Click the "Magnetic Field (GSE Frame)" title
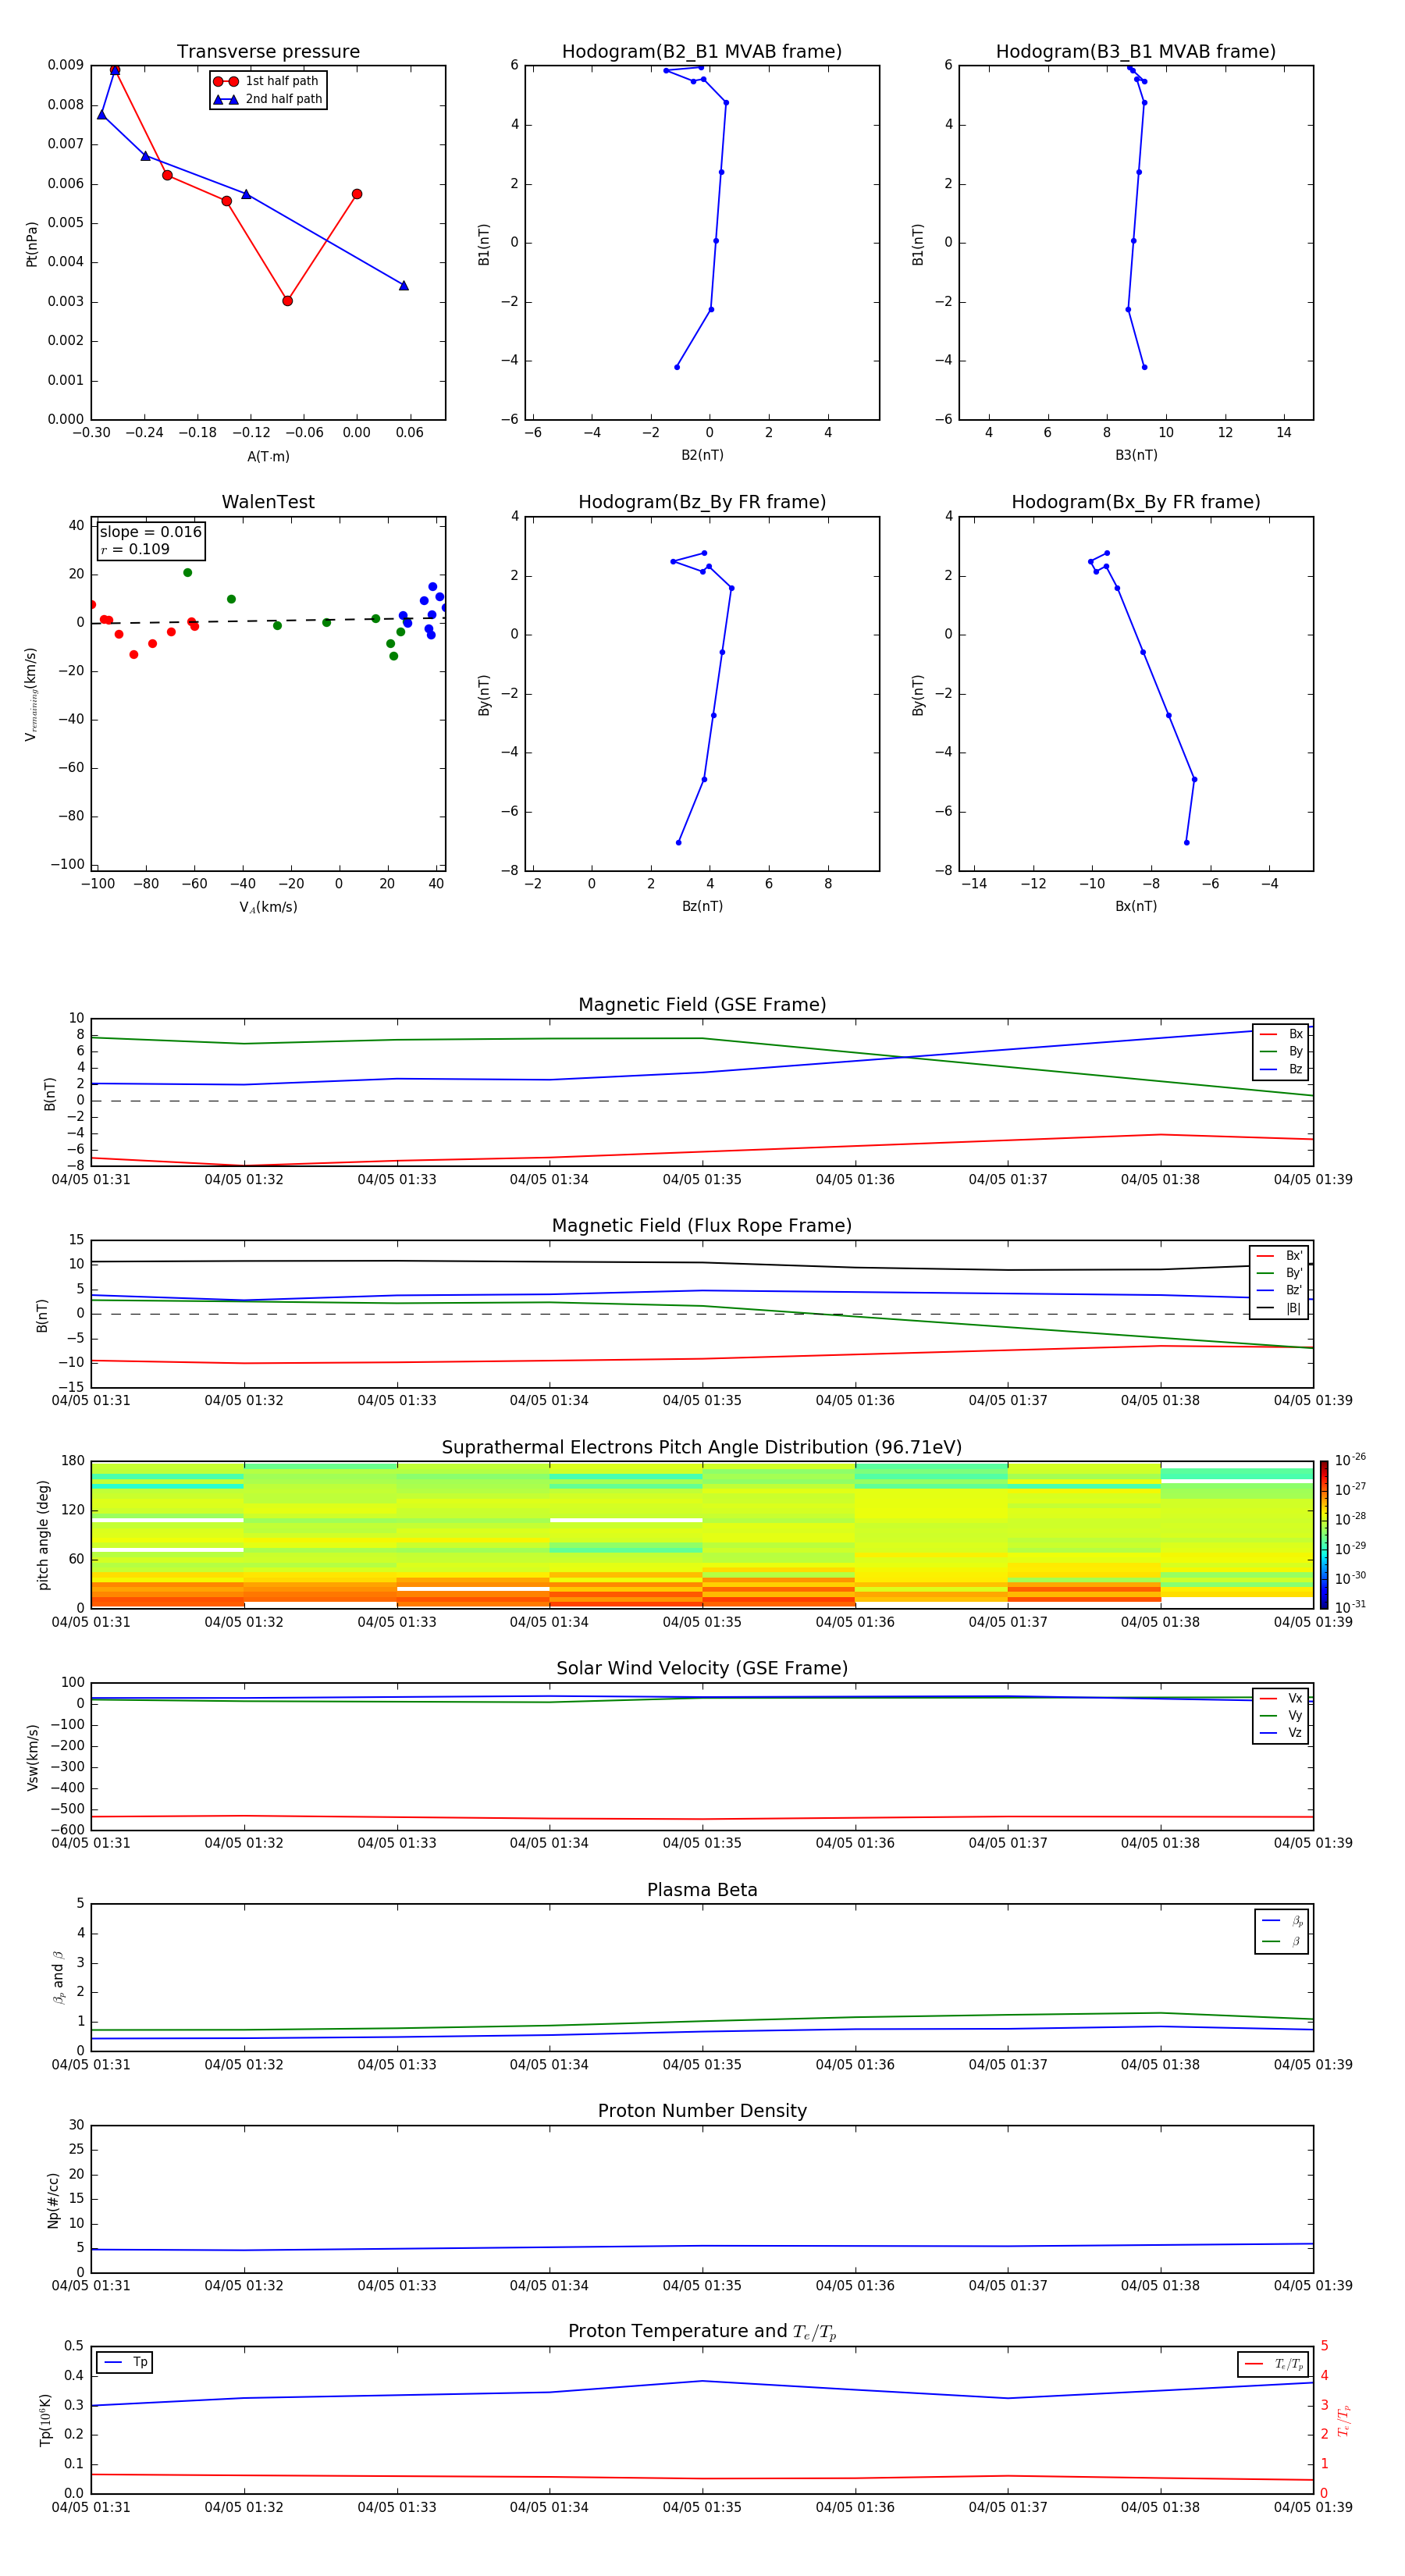Screen dimensions: 1405x2576 (x=702, y=1005)
